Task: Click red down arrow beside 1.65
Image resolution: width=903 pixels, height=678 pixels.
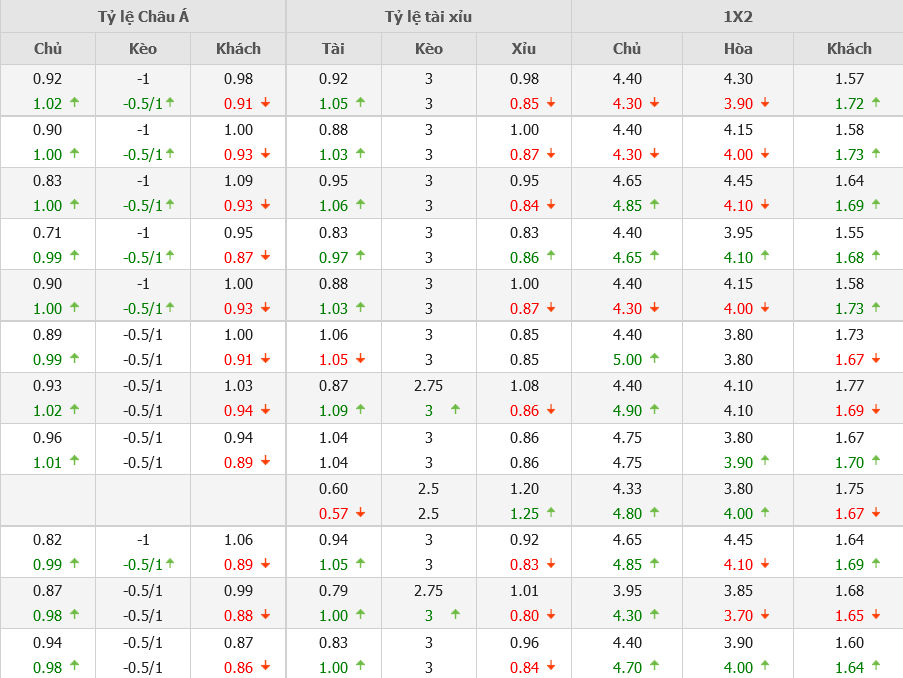Action: pyautogui.click(x=876, y=615)
